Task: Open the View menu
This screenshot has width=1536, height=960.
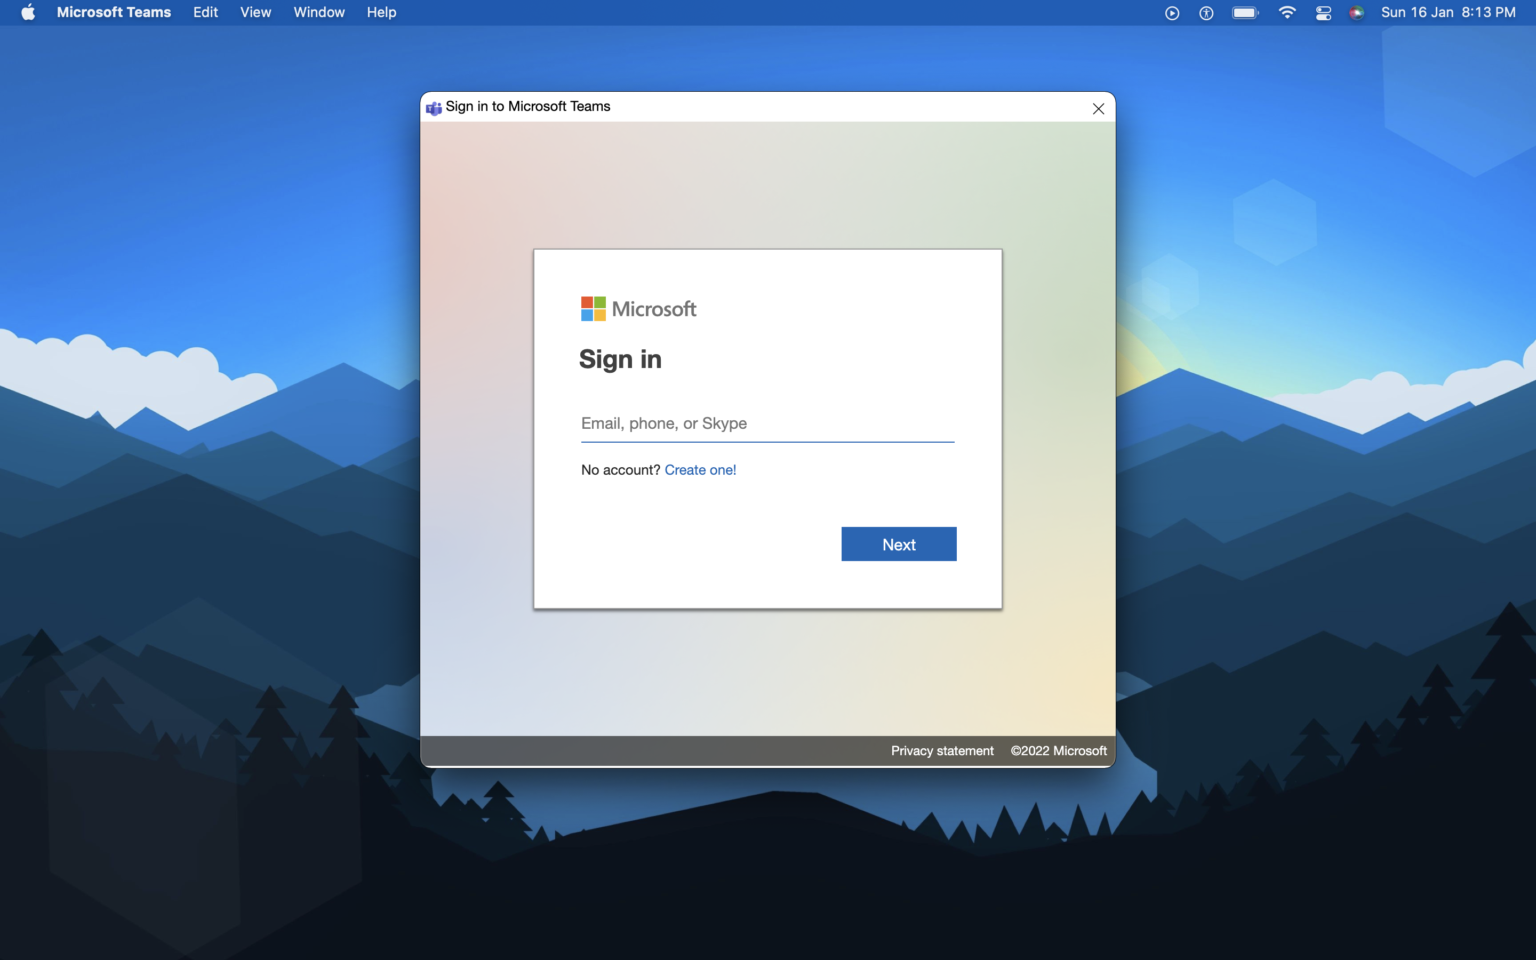Action: click(255, 12)
